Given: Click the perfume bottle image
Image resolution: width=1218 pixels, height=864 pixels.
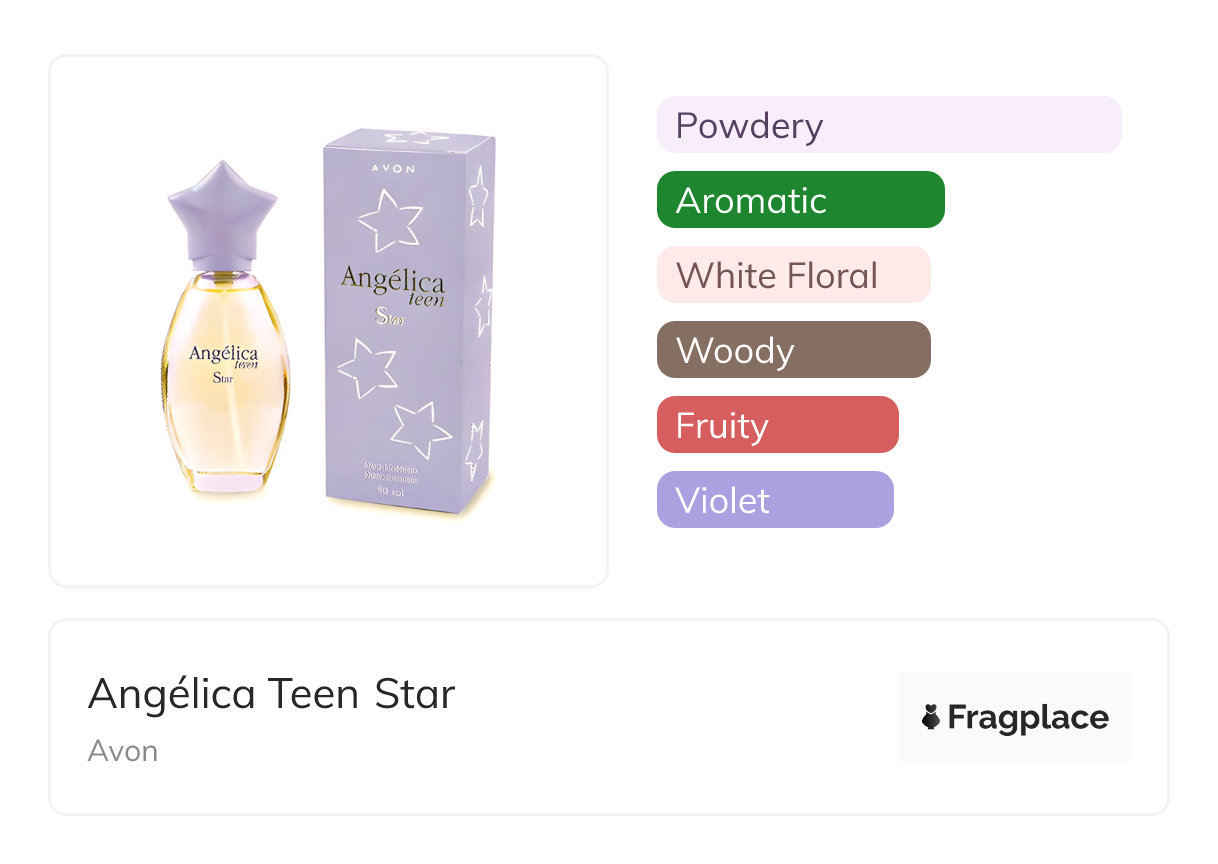Looking at the screenshot, I should pos(225,380).
